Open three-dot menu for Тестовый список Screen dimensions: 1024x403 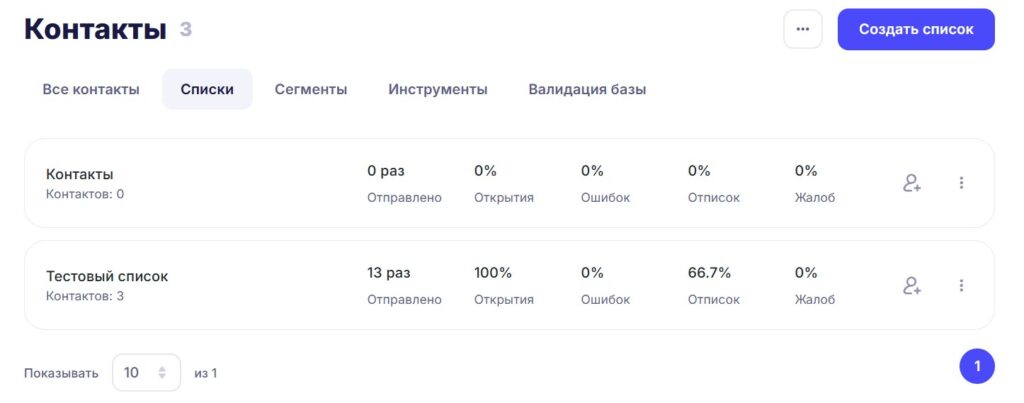(961, 285)
